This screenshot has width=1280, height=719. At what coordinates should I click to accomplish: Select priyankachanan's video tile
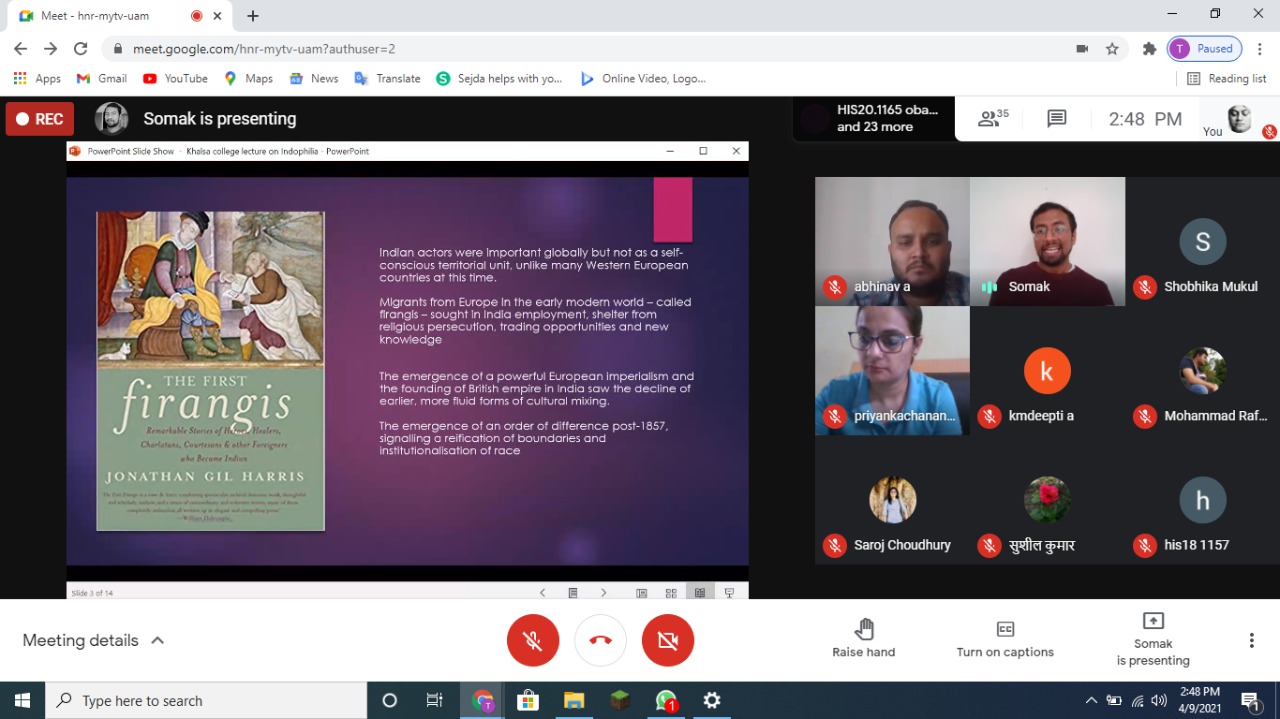tap(892, 370)
